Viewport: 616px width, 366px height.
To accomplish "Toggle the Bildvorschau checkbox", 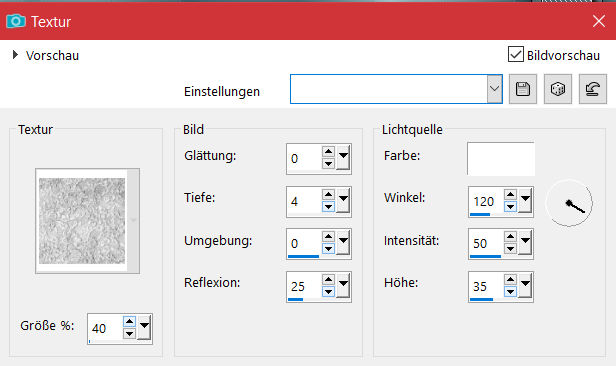I will click(x=515, y=54).
